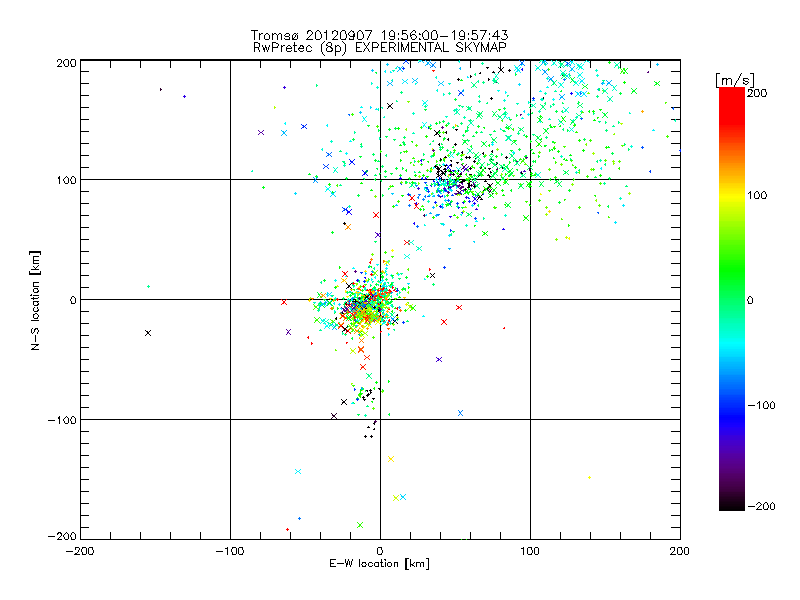Click the colorbar label '200'
Viewport: 800px width, 600px height.
(x=757, y=93)
